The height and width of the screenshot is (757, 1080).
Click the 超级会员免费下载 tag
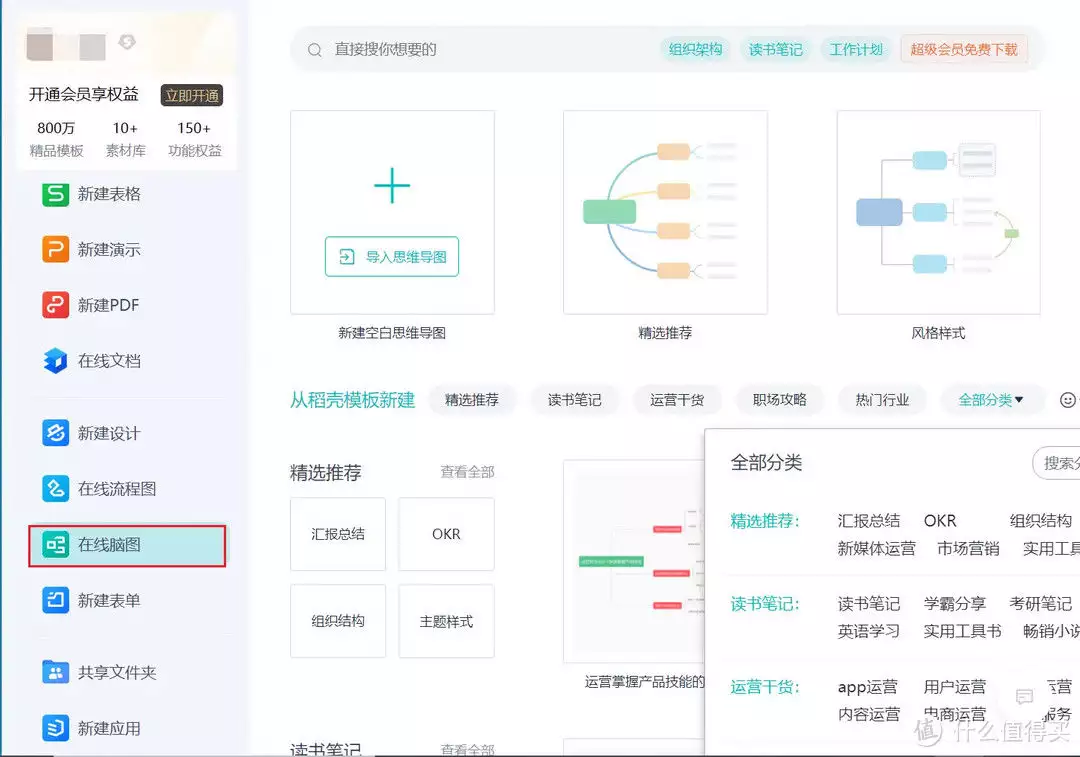(963, 49)
